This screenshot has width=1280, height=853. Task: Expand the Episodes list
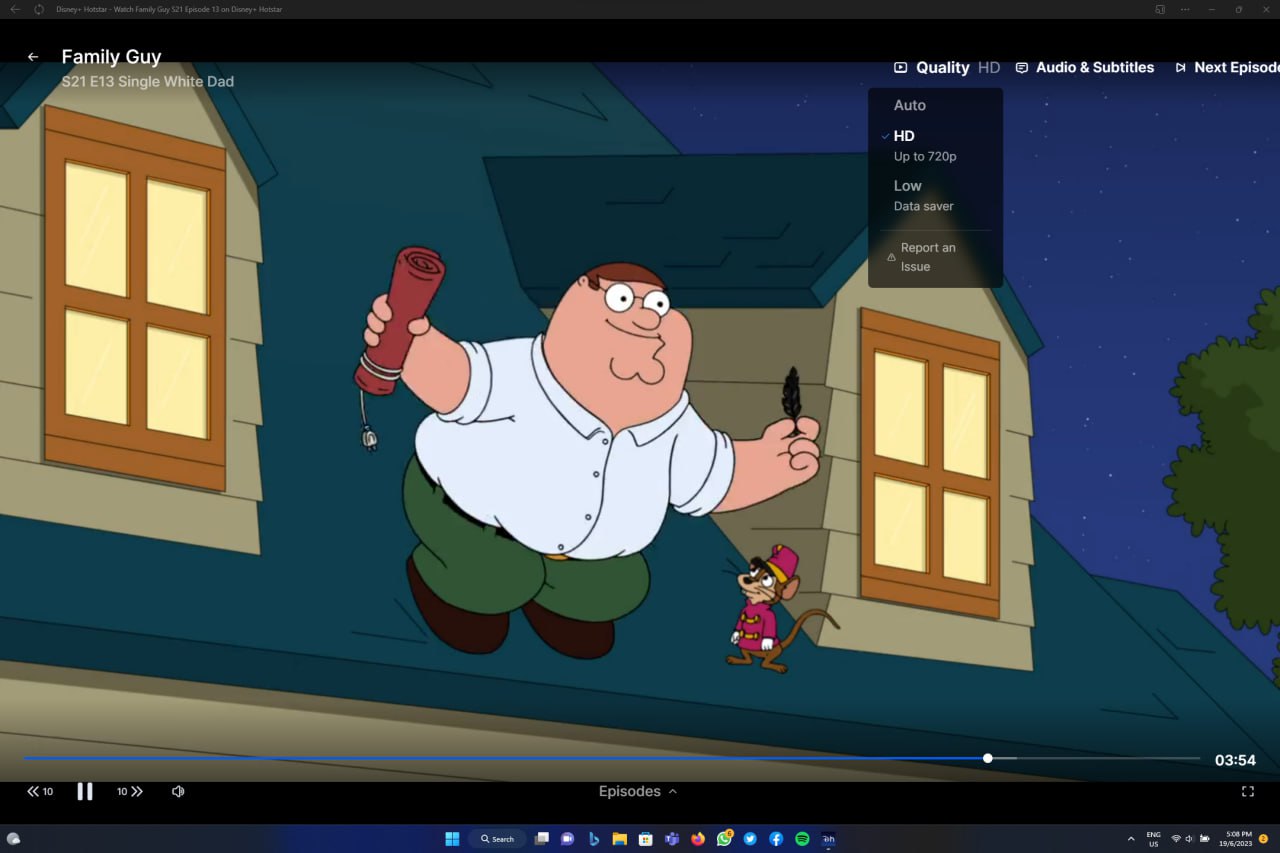click(x=638, y=791)
